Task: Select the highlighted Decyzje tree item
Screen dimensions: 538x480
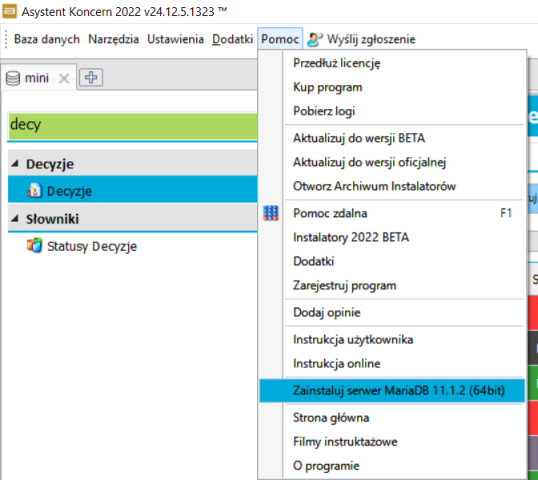Action: point(132,189)
